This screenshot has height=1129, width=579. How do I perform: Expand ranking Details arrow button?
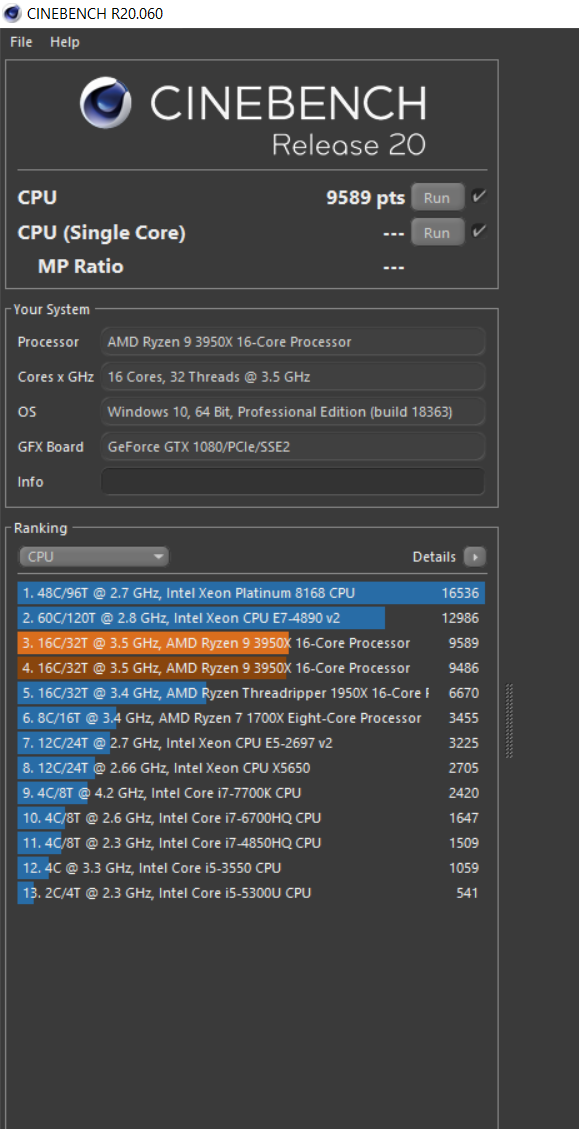(475, 557)
